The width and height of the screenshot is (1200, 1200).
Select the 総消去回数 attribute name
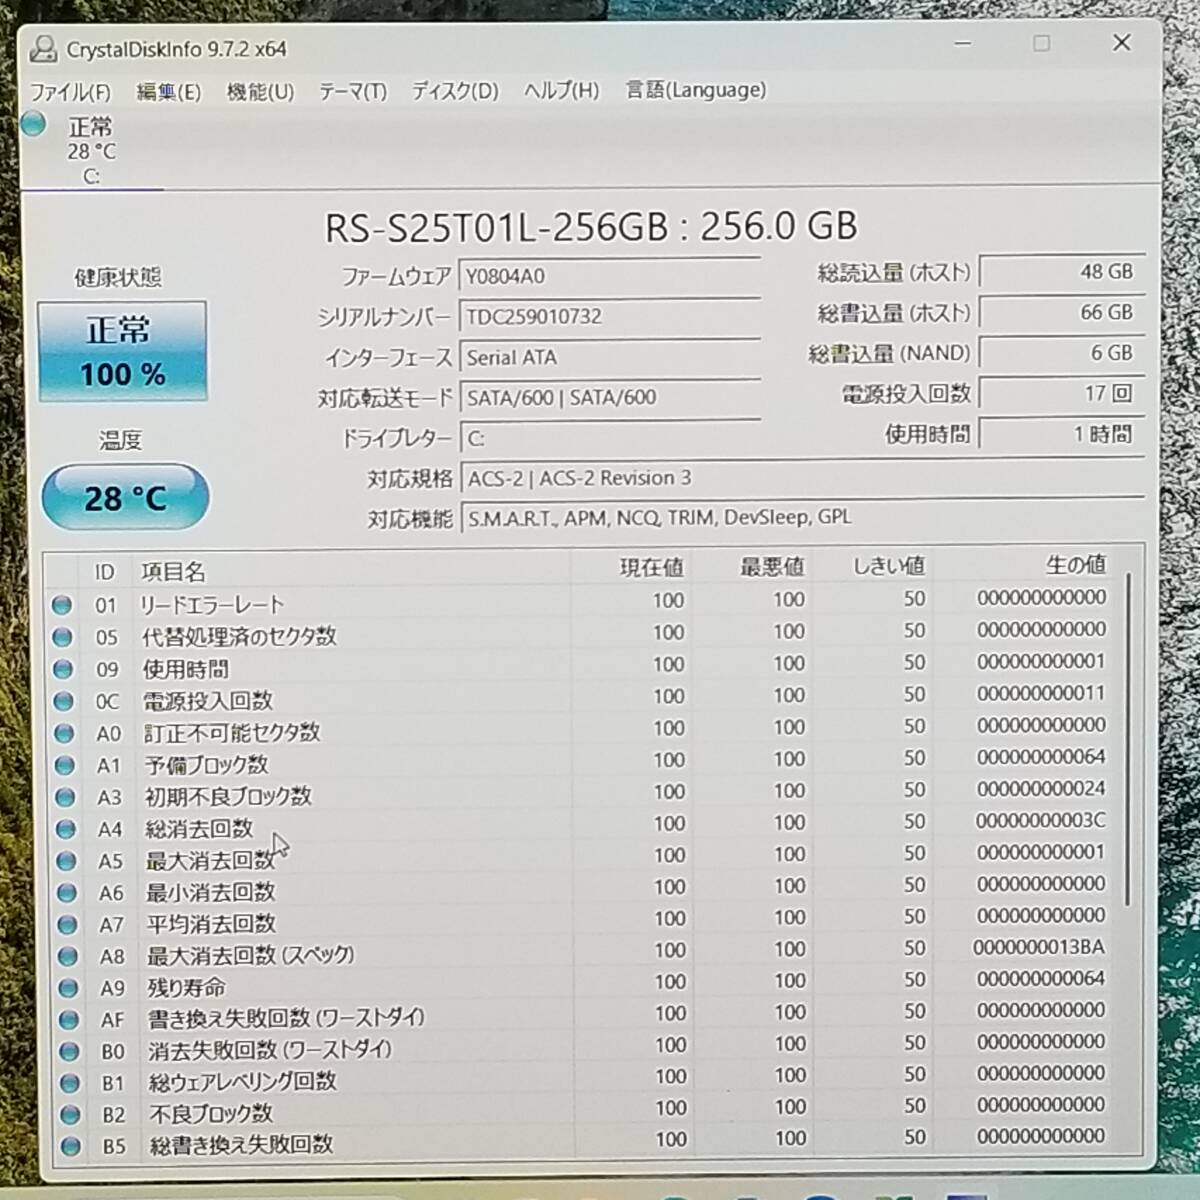click(199, 828)
